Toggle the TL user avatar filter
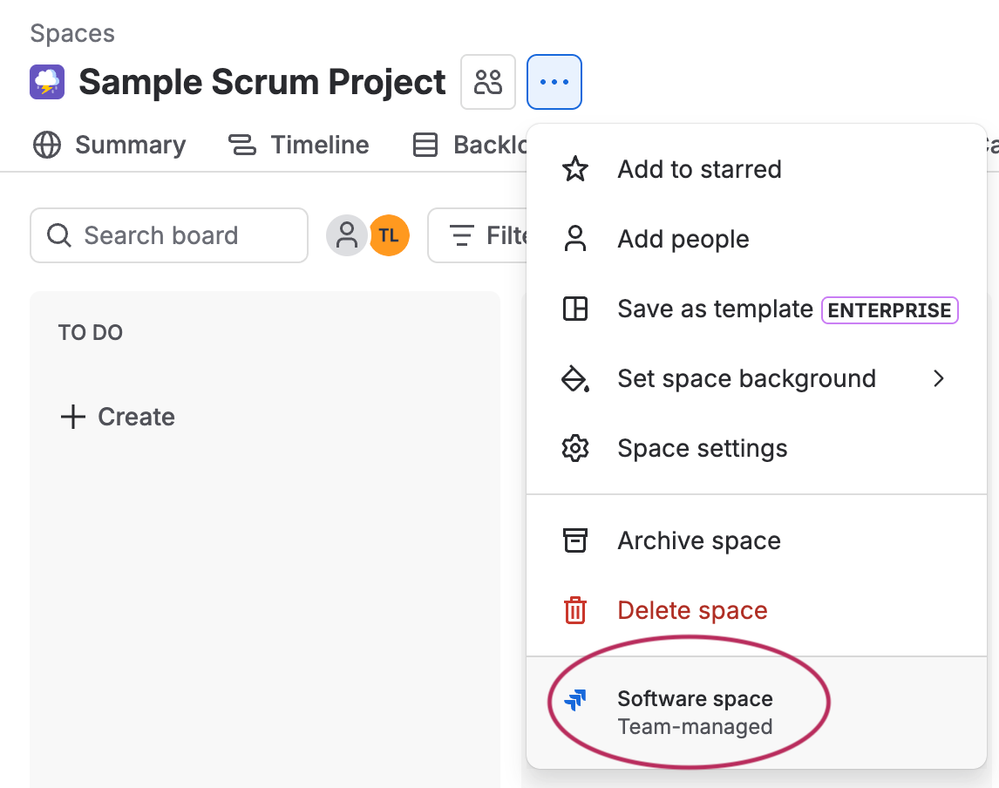The image size is (999, 788). point(389,236)
